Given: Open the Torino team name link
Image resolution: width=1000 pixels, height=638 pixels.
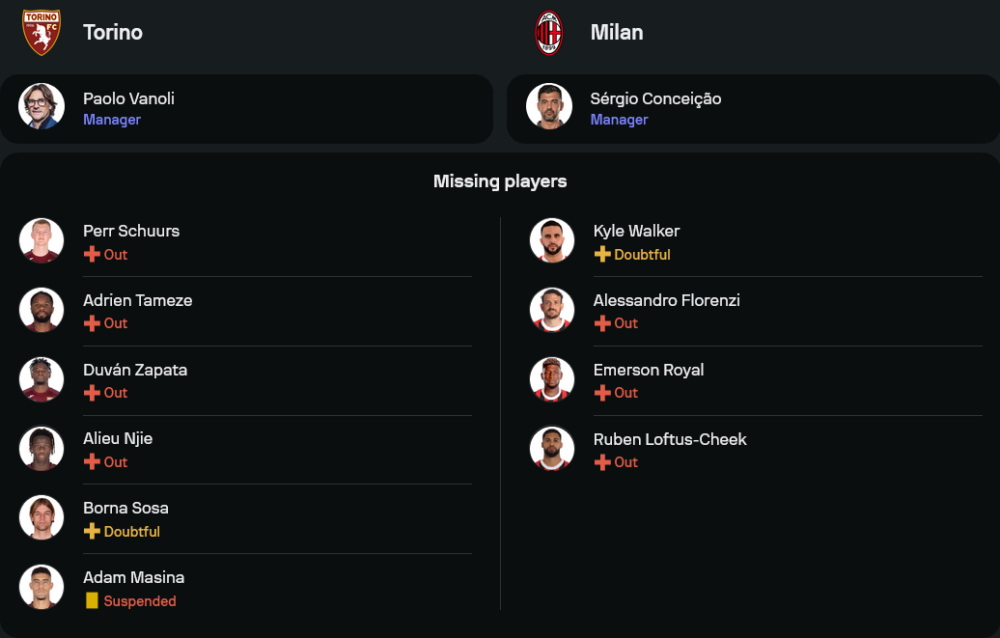Looking at the screenshot, I should click(x=113, y=32).
